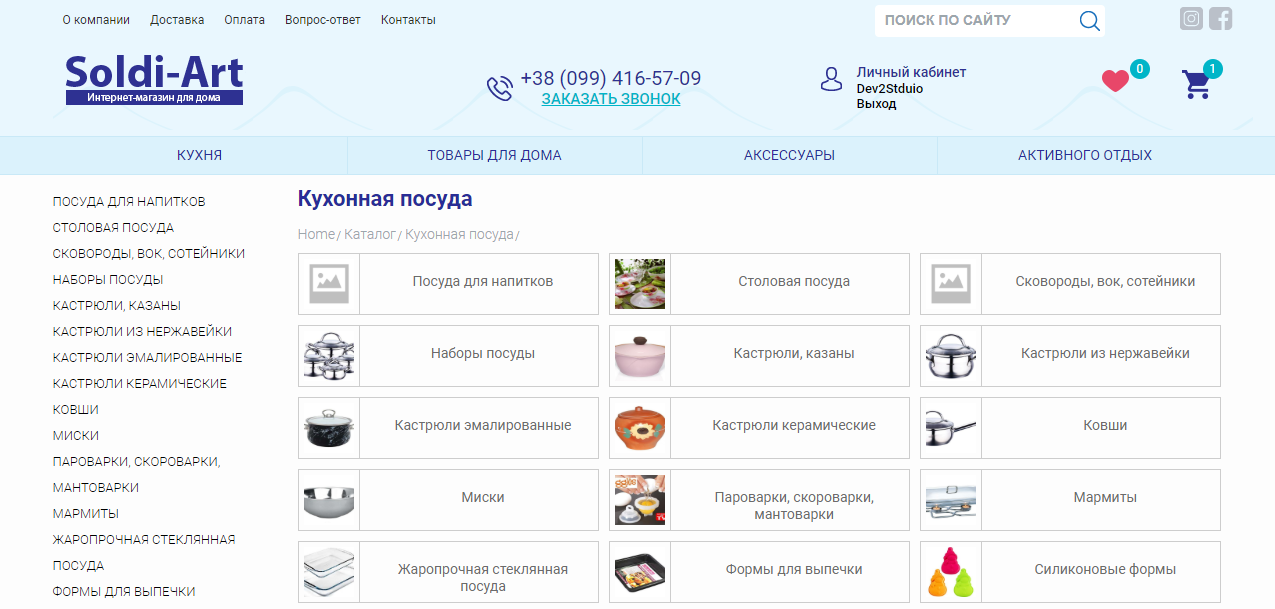1275x609 pixels.
Task: Click the phone number +38 (099) 416-57-09
Action: [x=611, y=78]
